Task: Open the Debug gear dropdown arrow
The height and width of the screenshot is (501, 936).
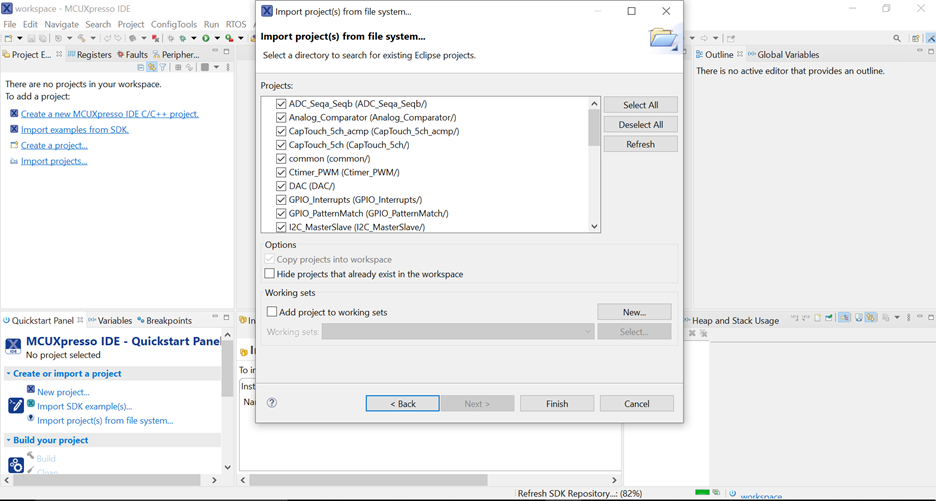Action: (194, 38)
